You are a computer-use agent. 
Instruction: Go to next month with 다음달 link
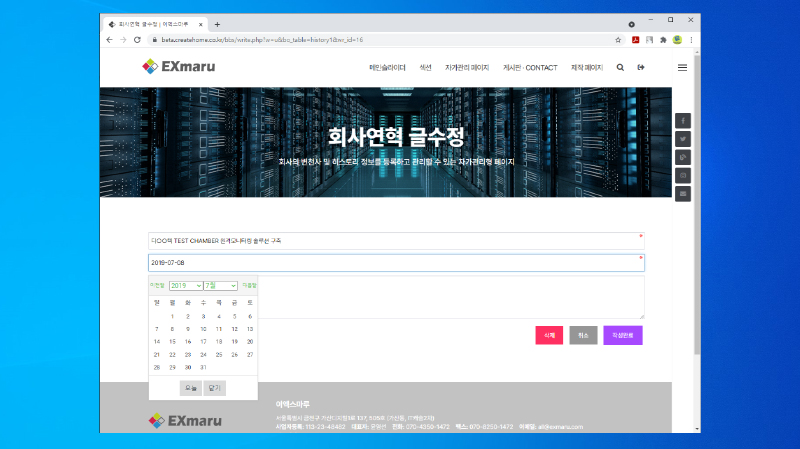coord(249,286)
